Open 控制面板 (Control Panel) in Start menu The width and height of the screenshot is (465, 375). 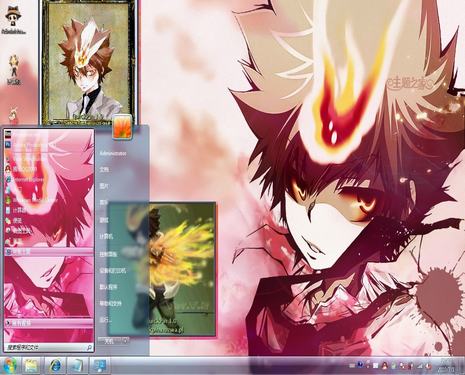[108, 254]
